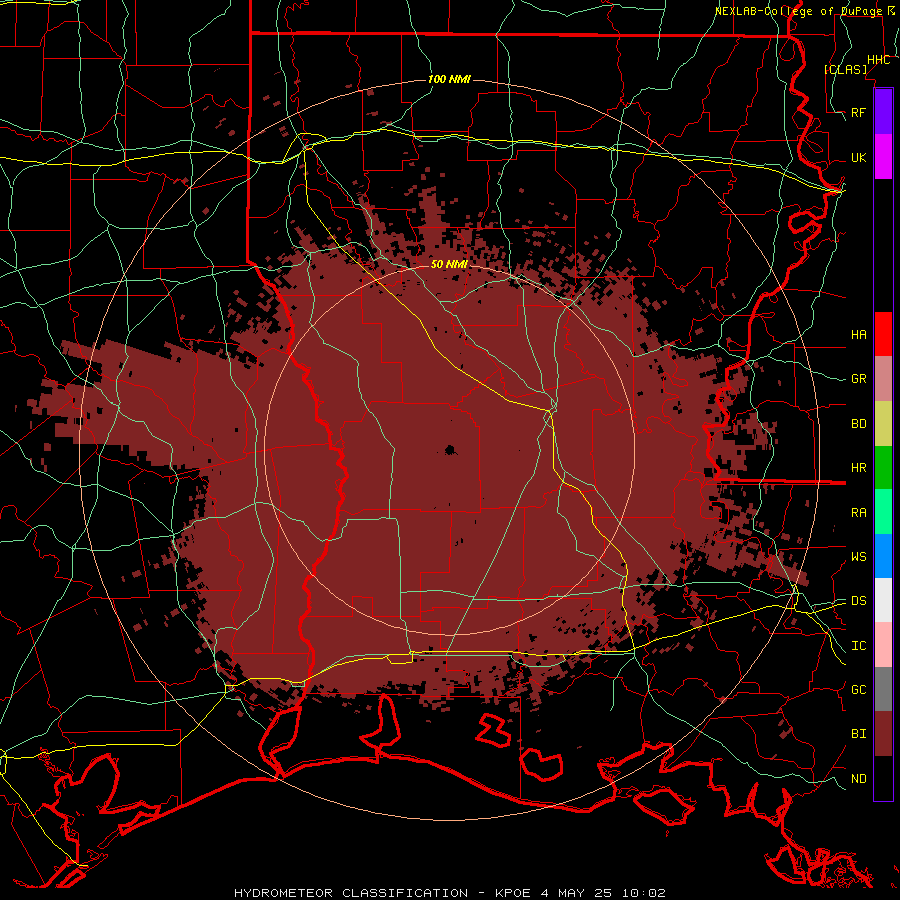Click the 'HR' legend label
The height and width of the screenshot is (900, 900).
click(x=858, y=468)
